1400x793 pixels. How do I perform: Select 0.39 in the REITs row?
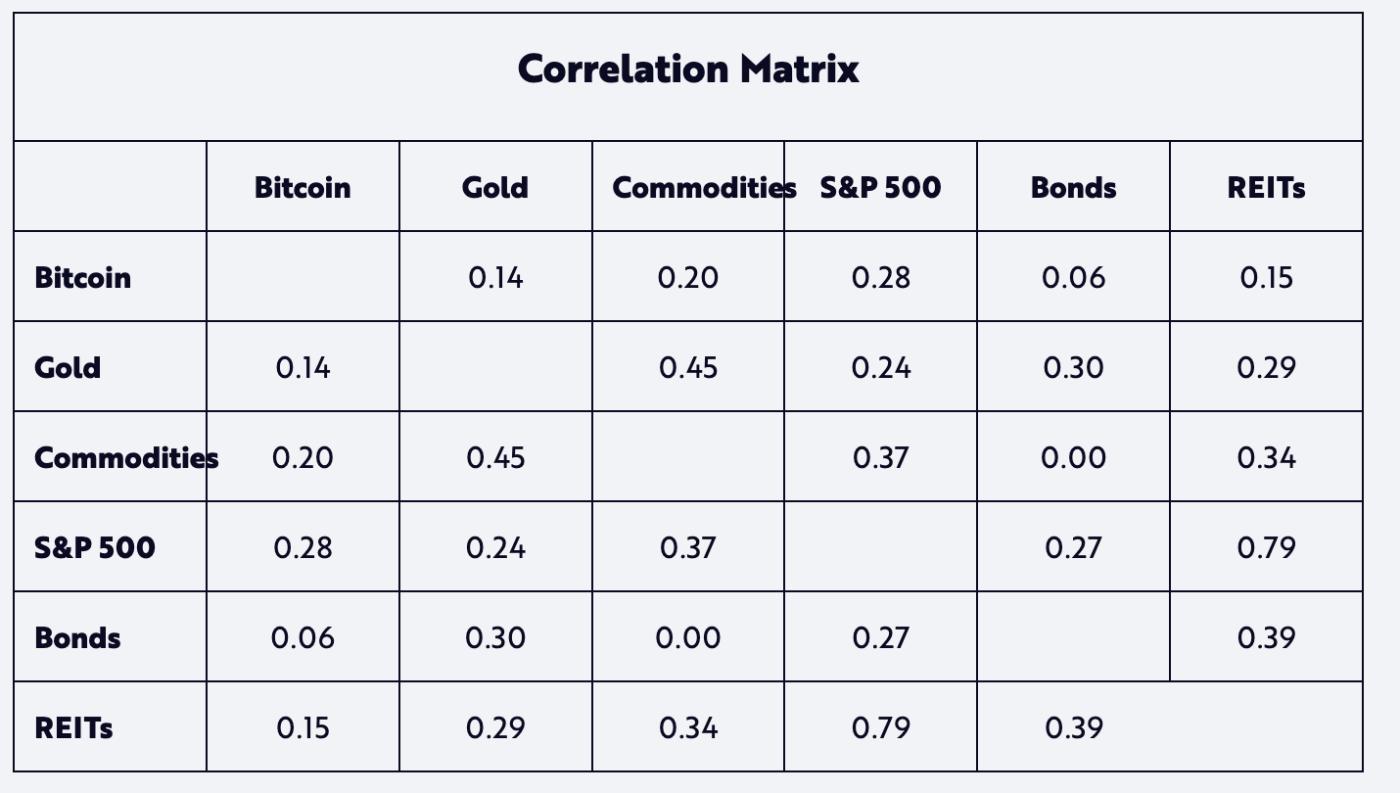pyautogui.click(x=1073, y=727)
